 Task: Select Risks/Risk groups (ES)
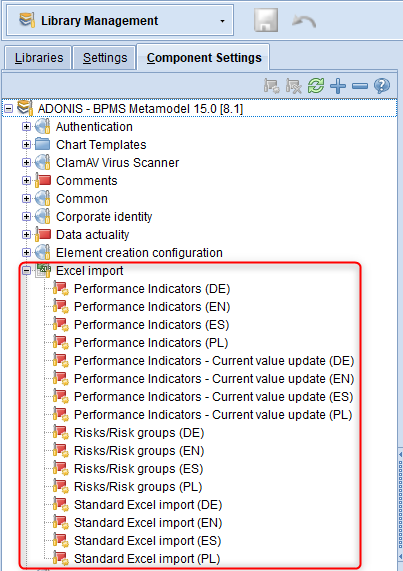click(138, 469)
